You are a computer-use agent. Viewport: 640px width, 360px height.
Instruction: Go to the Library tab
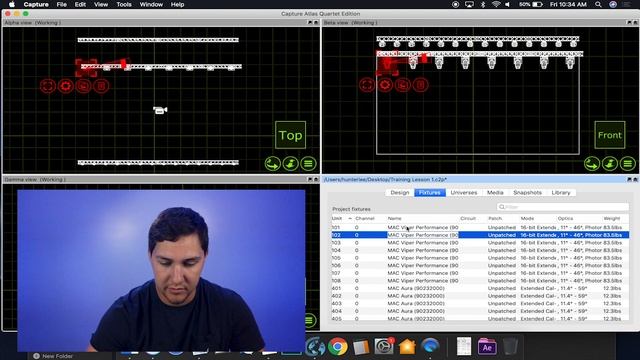tap(561, 192)
